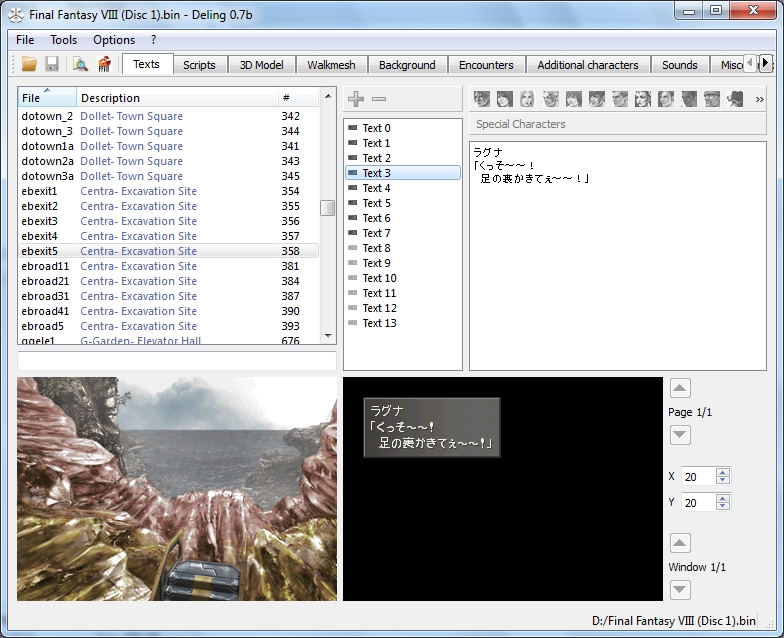The image size is (784, 638).
Task: Go to previous page with up arrow
Action: point(680,388)
